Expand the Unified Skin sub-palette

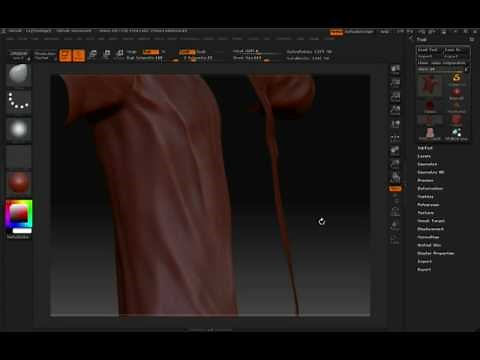pyautogui.click(x=429, y=245)
